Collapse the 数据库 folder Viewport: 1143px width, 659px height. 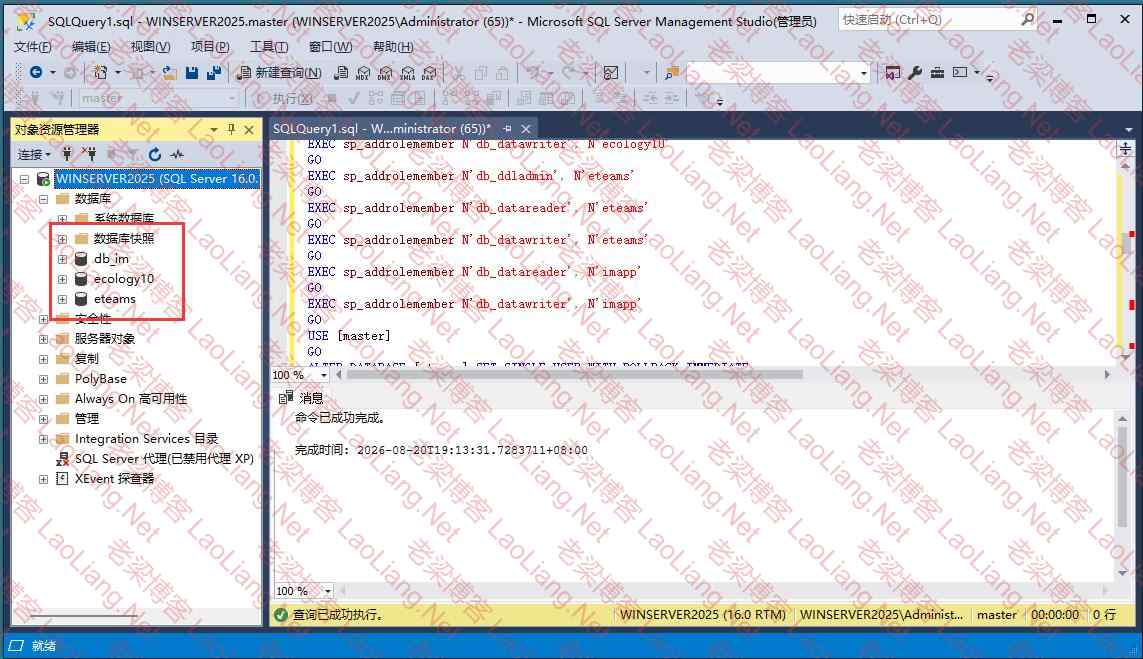click(x=43, y=199)
